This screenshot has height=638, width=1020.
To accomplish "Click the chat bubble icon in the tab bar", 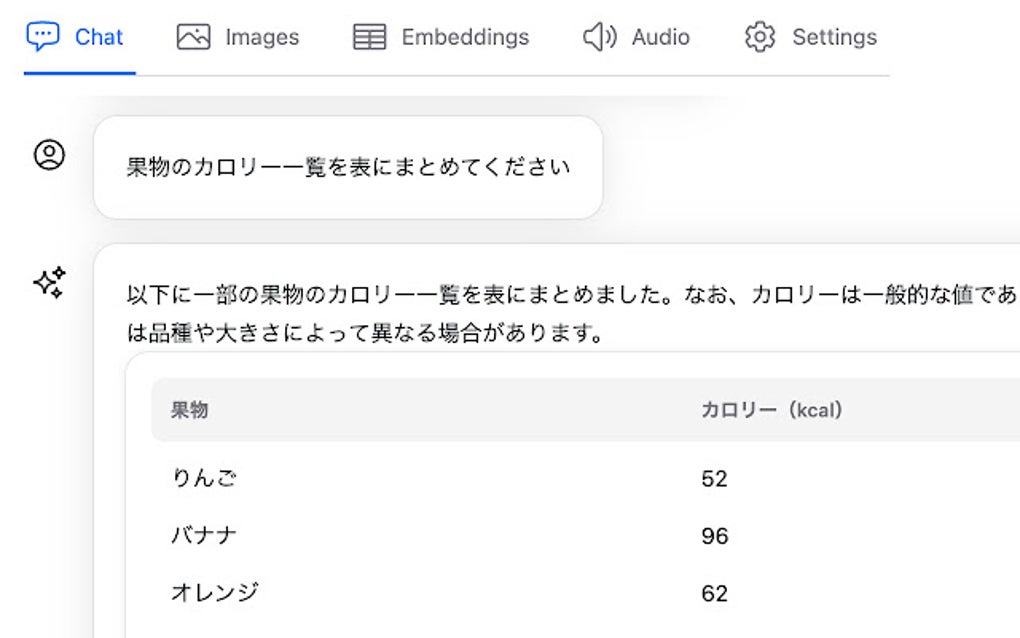I will (43, 37).
